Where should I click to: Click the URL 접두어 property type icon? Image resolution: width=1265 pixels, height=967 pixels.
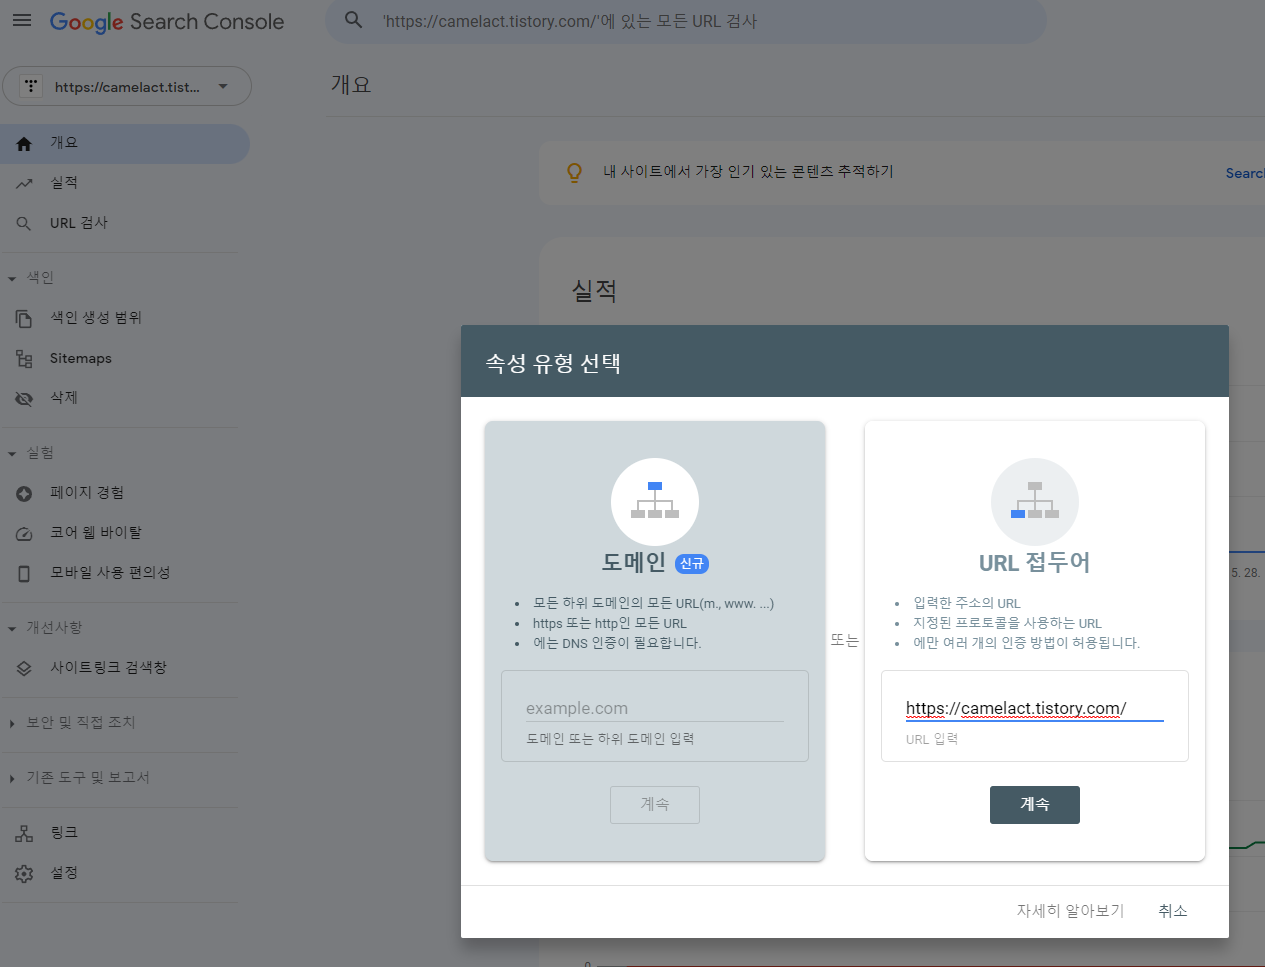point(1035,502)
